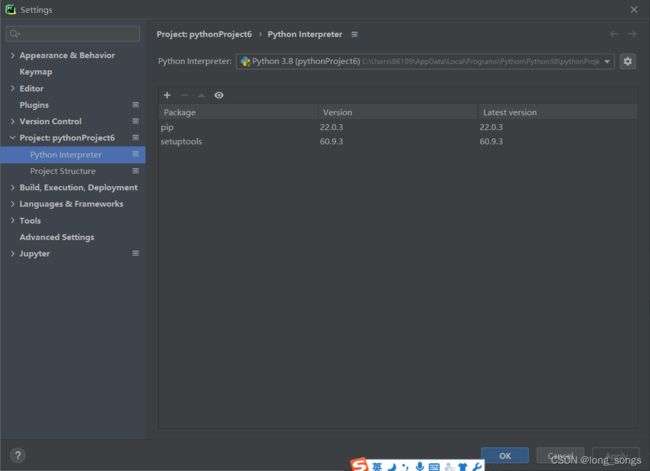Click the wrench icon in input toolbar
This screenshot has width=650, height=471.
[x=477, y=466]
